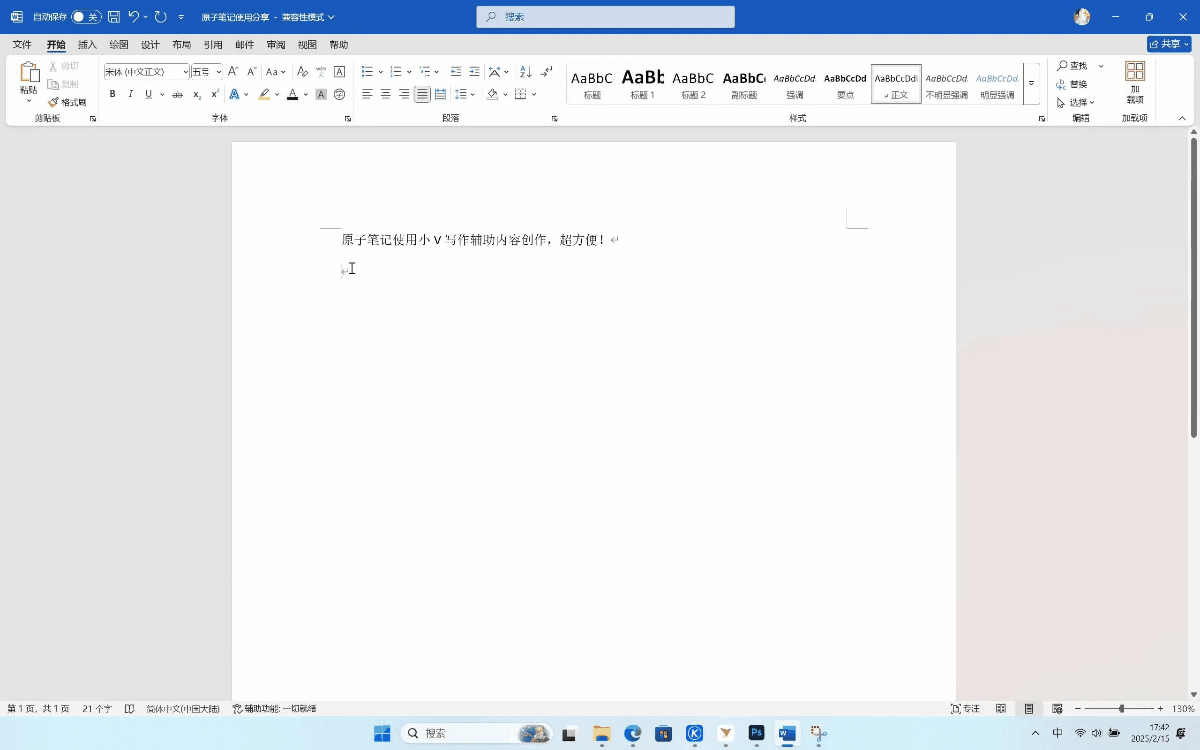This screenshot has height=750, width=1200.
Task: Decrease the font size
Action: [251, 72]
